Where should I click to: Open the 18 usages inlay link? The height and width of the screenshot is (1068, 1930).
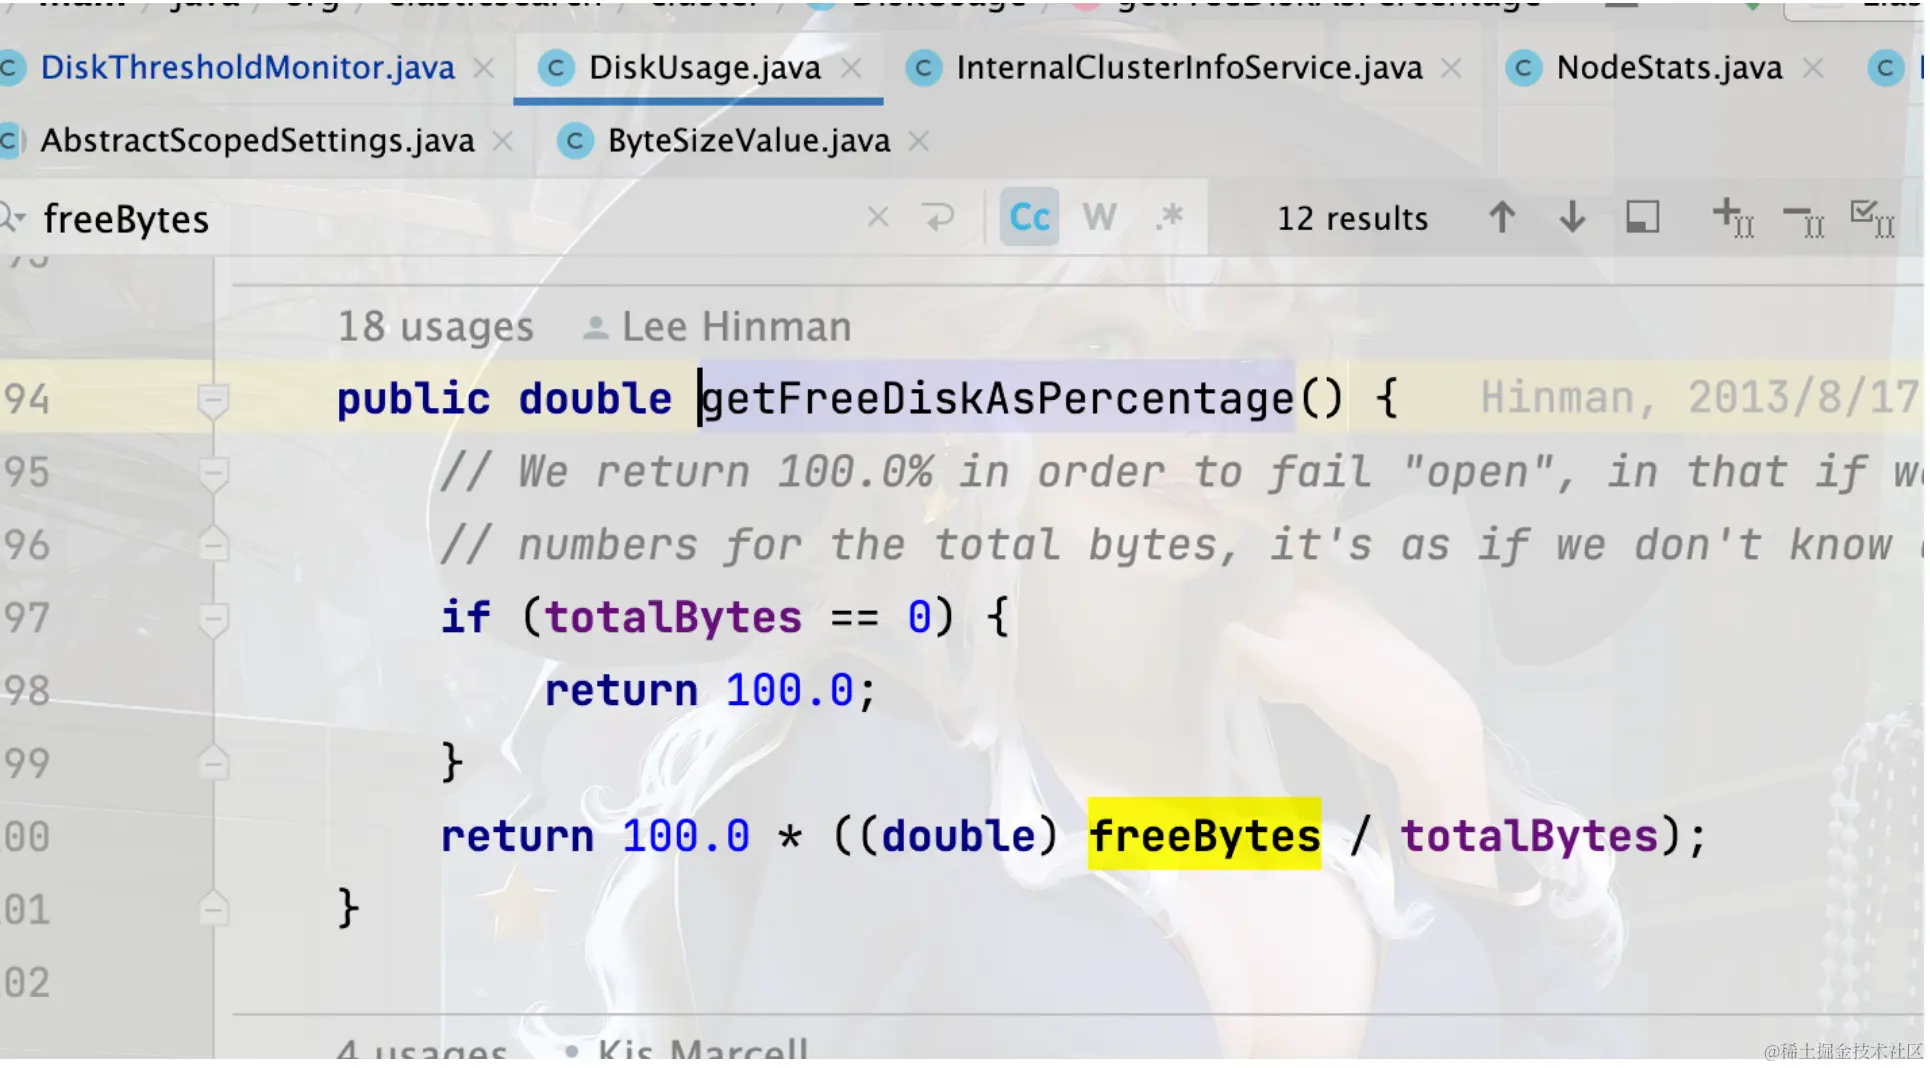point(435,328)
